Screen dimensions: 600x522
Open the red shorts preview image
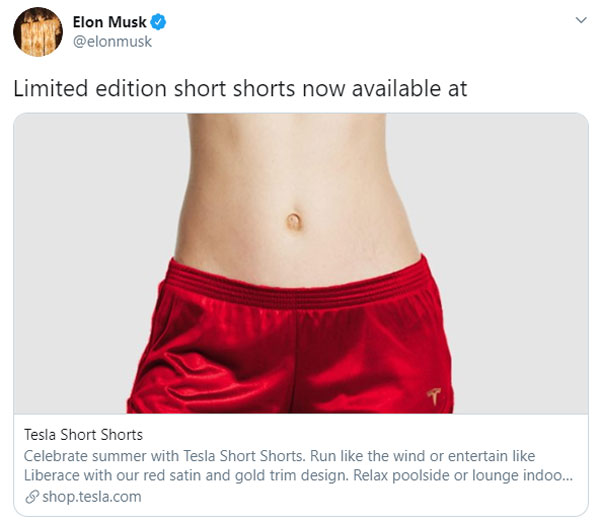[x=300, y=340]
